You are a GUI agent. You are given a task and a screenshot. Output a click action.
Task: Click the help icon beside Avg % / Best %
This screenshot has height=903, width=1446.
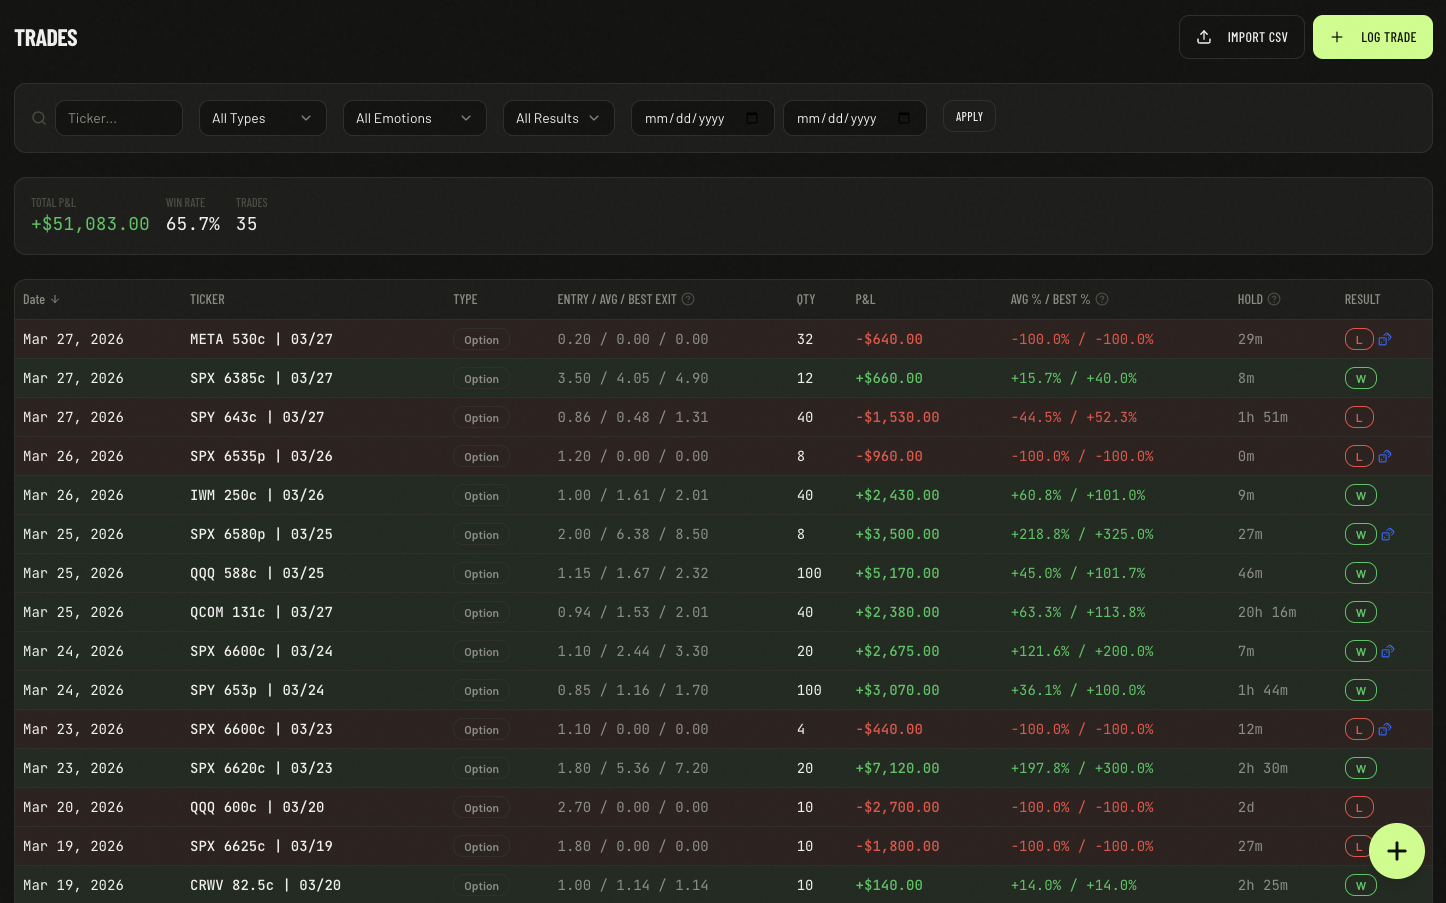pyautogui.click(x=1102, y=299)
